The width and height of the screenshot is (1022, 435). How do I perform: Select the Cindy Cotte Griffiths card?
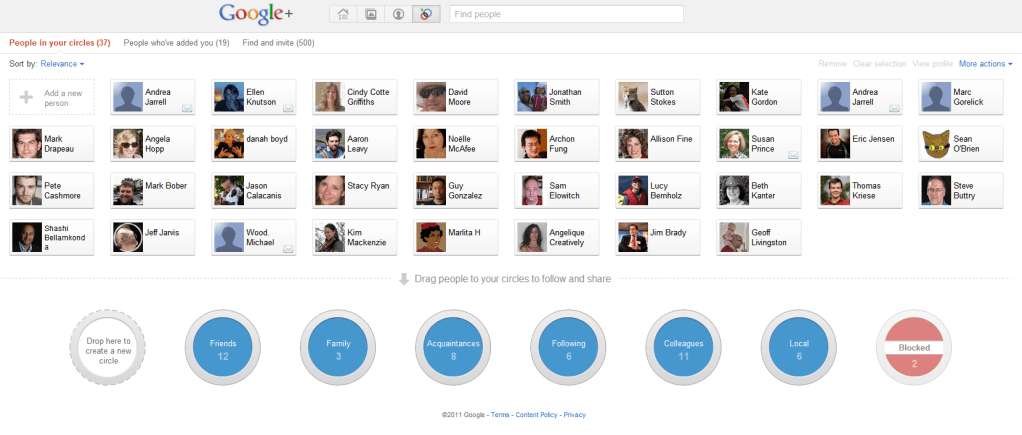355,97
